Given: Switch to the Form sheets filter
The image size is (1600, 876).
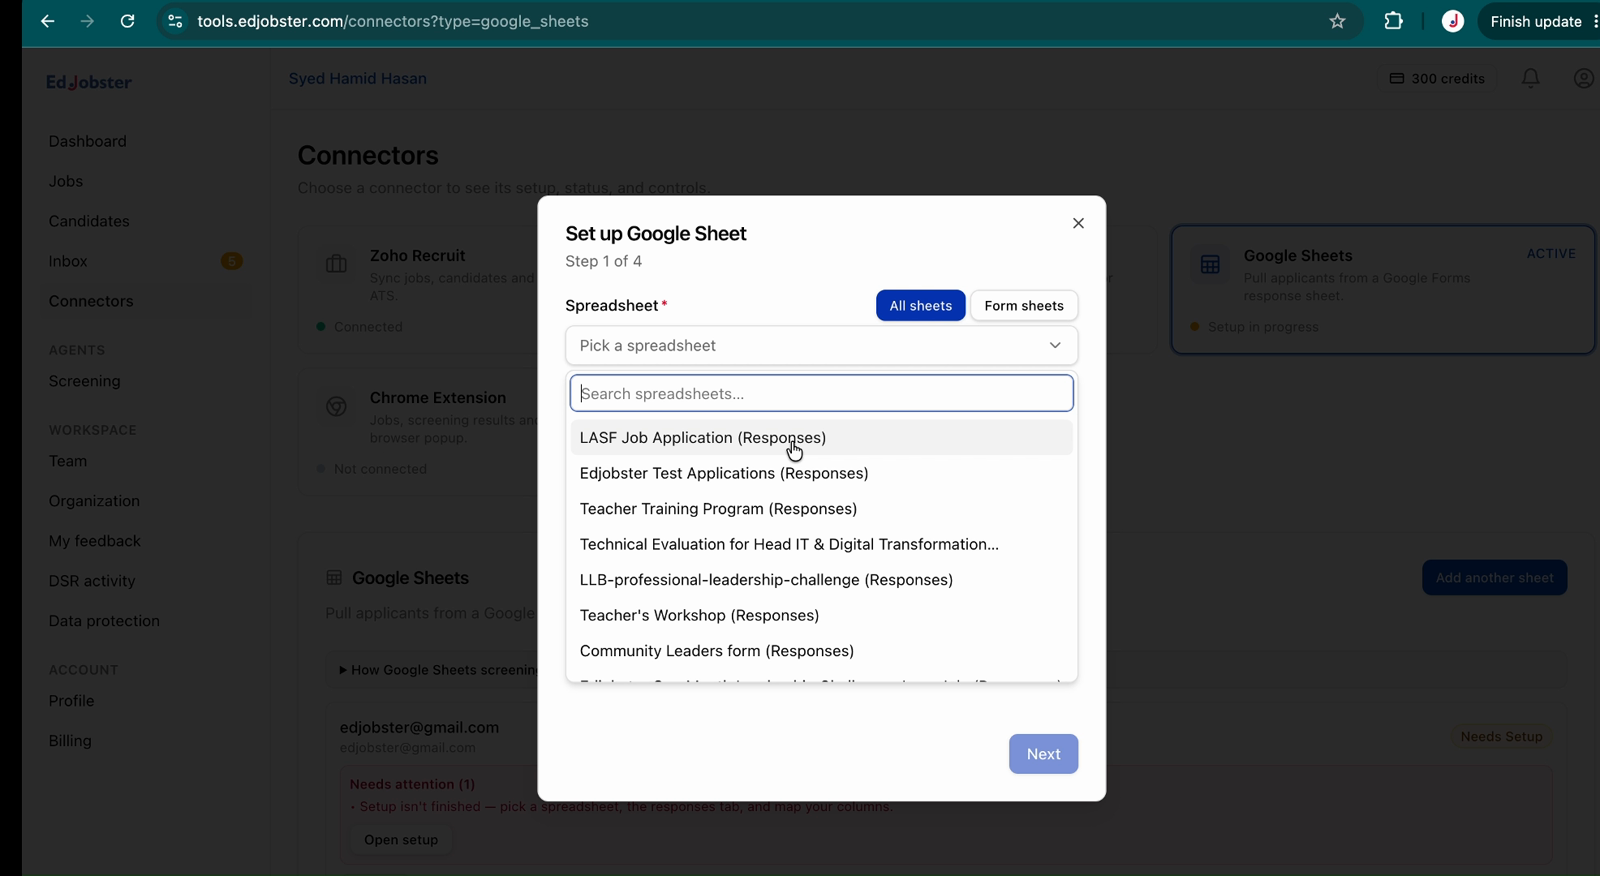Looking at the screenshot, I should [1024, 305].
